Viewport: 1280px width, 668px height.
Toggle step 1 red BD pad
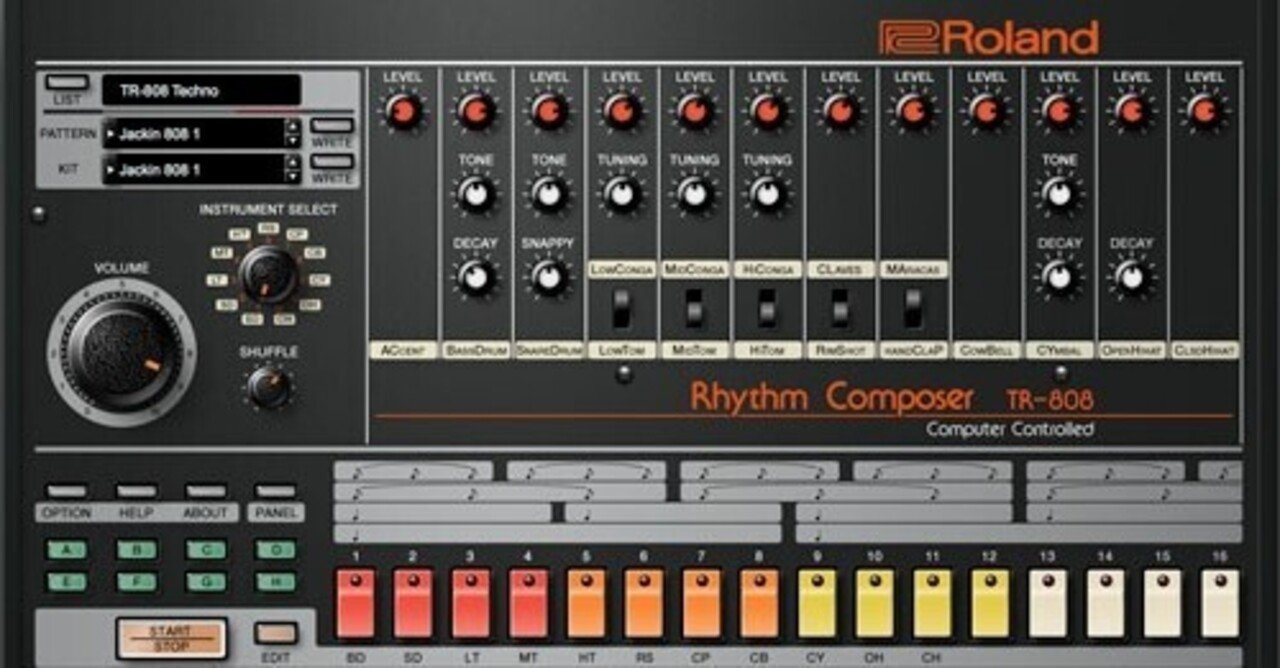click(x=355, y=603)
